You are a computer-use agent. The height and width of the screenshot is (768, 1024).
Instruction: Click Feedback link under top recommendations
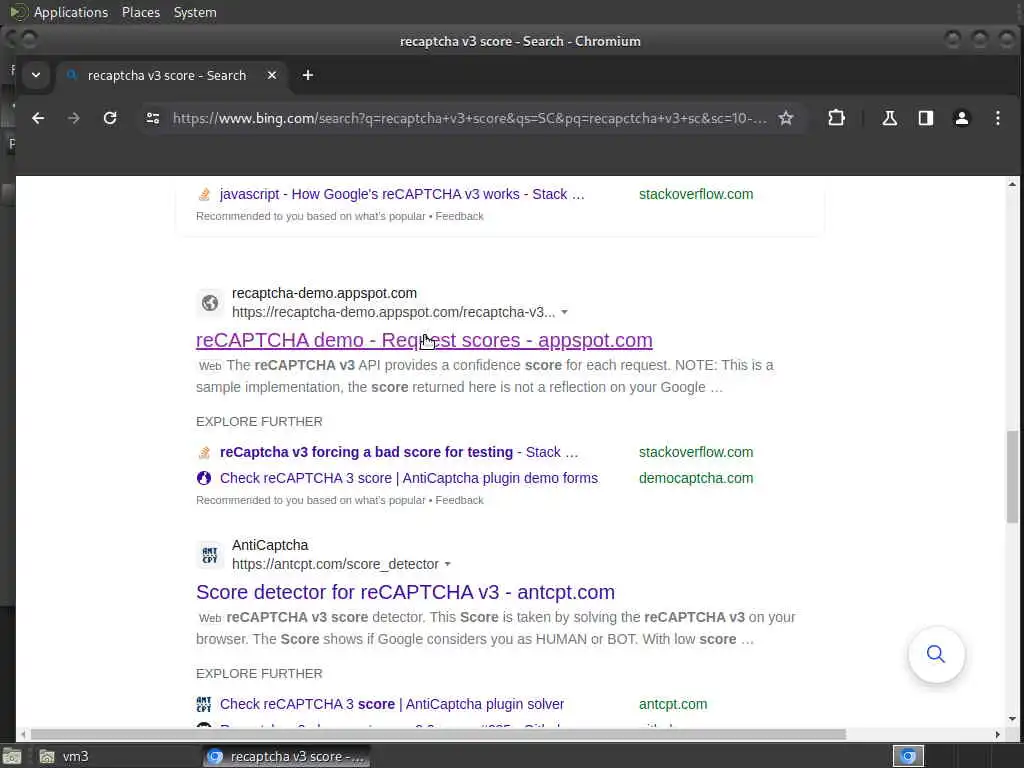click(459, 216)
